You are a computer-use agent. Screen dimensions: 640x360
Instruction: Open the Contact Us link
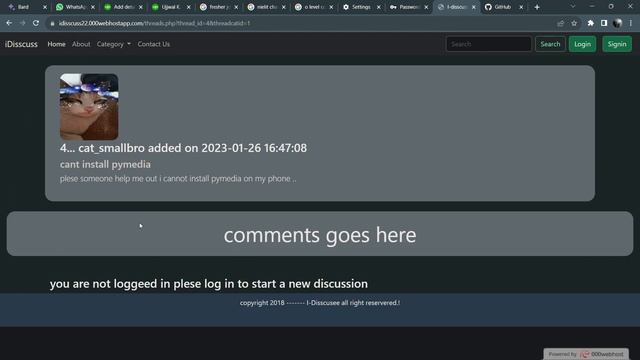click(153, 44)
